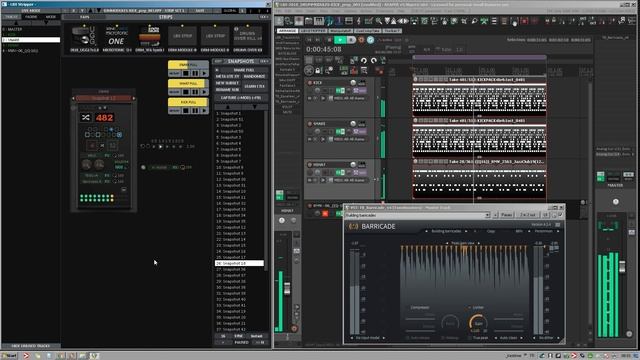Click the Windows Start button
This screenshot has height=360, width=640.
click(x=10, y=356)
